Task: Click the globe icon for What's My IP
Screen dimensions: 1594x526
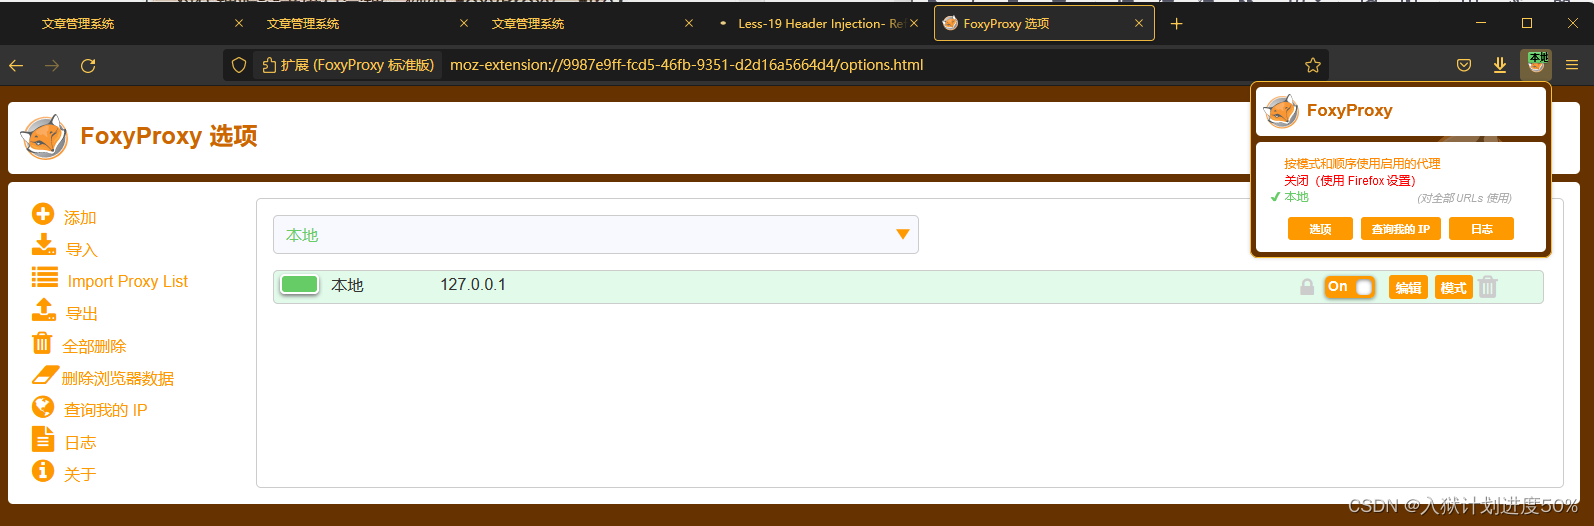Action: pyautogui.click(x=43, y=406)
